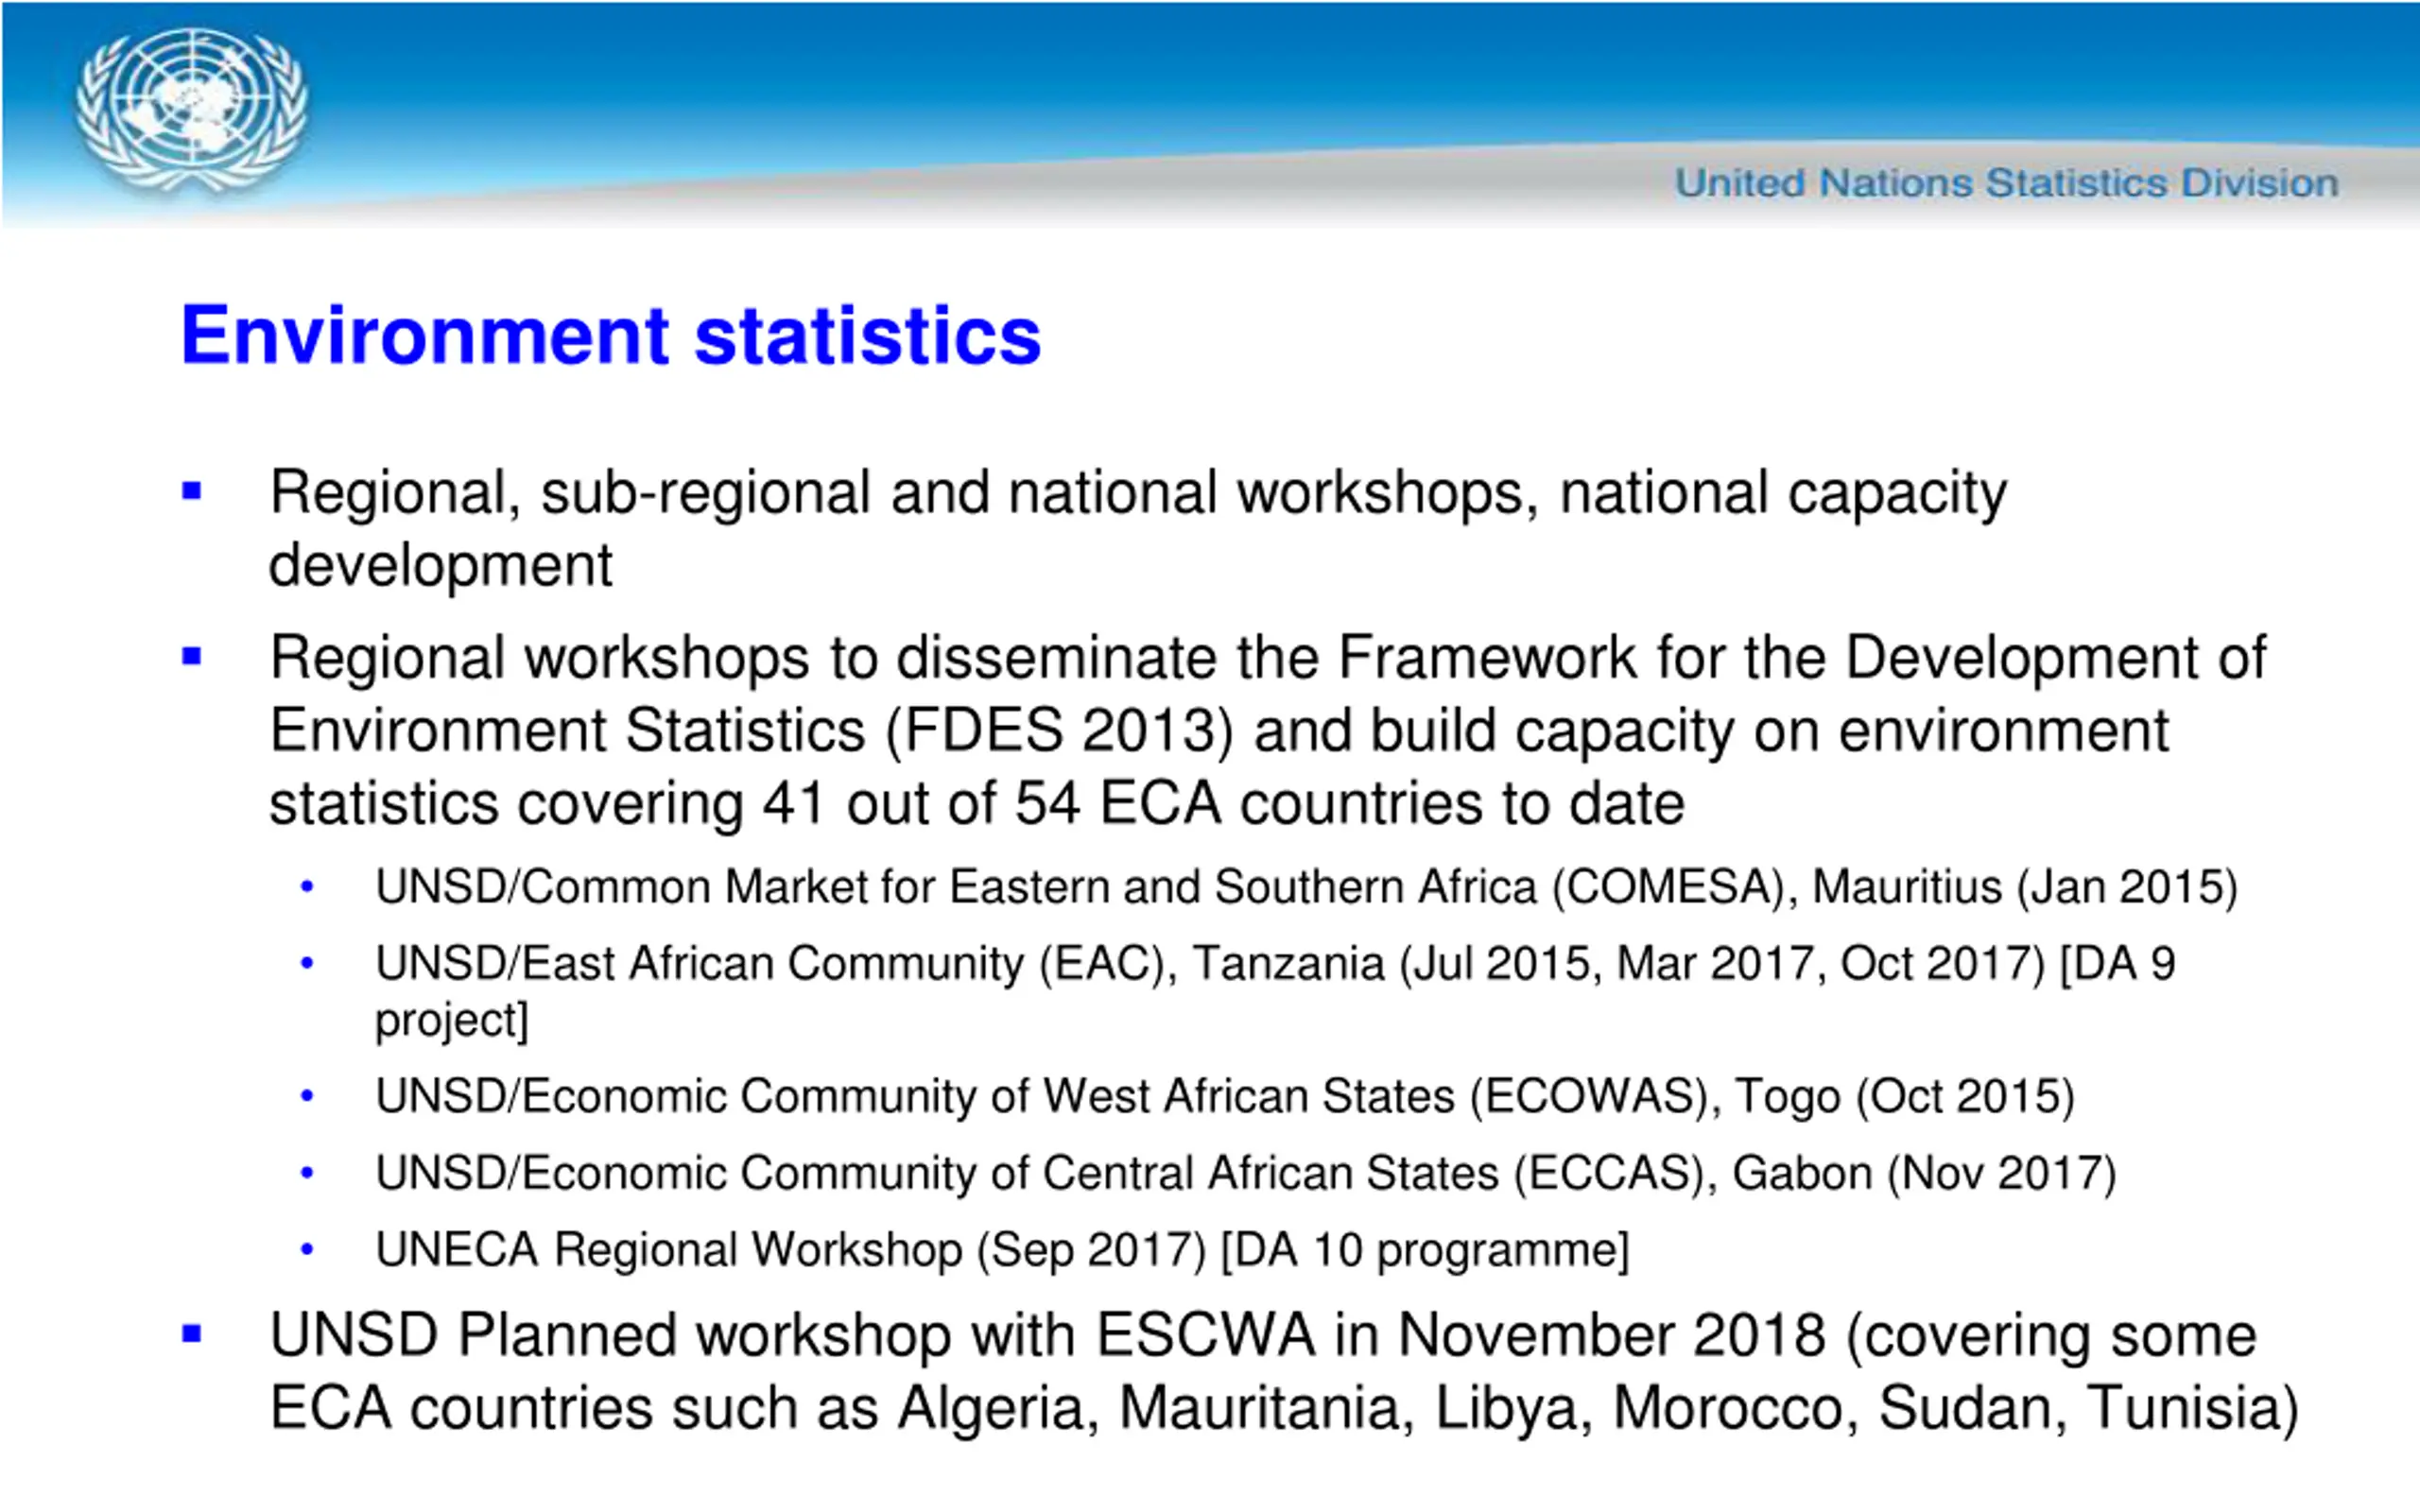
Task: Select the COMESA, Mauritius (Jan 2015) line
Action: click(1306, 887)
